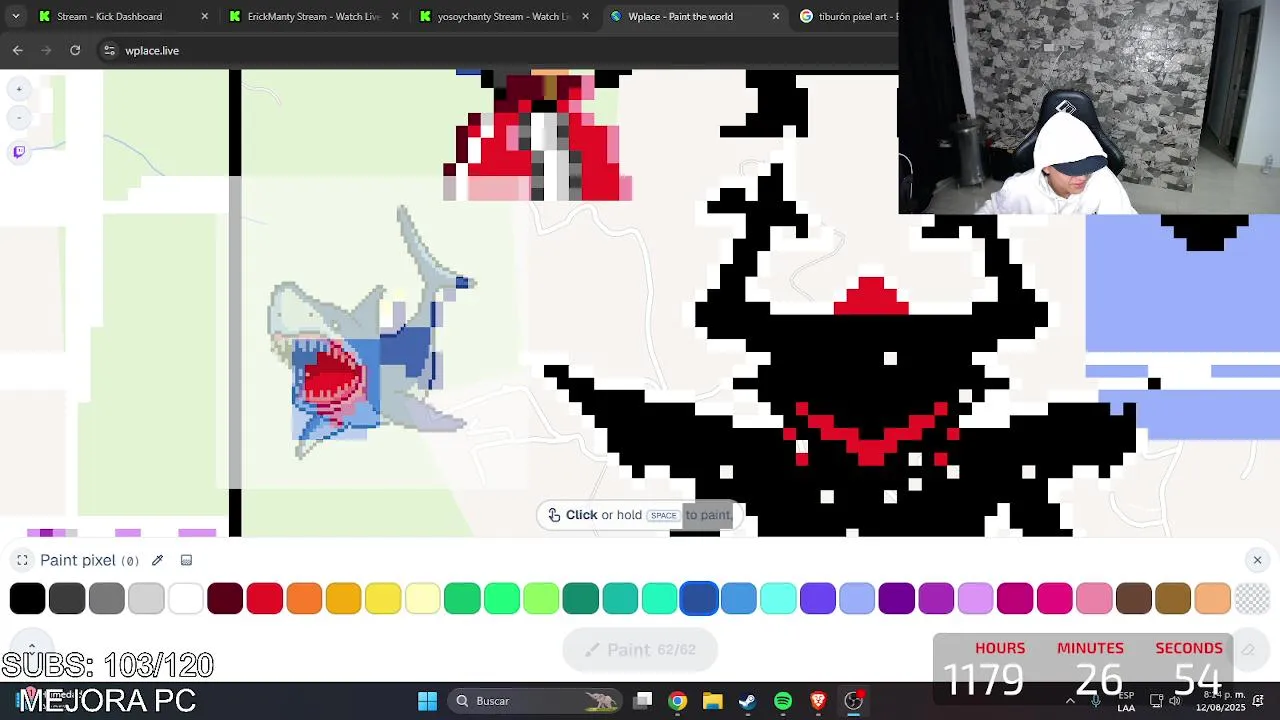Pick the dark maroon color swatch

tap(225, 598)
